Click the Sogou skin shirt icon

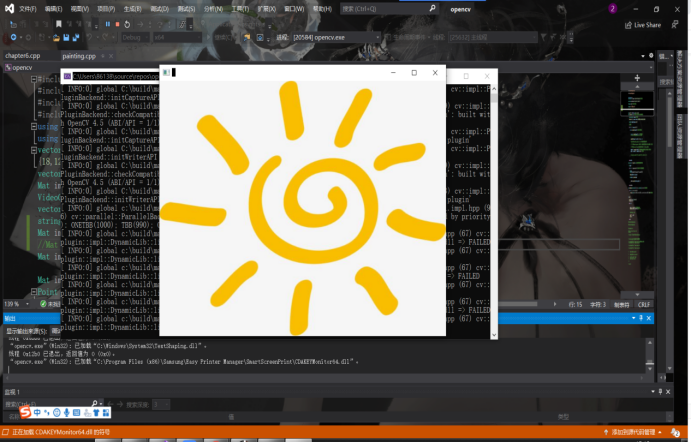(96, 412)
